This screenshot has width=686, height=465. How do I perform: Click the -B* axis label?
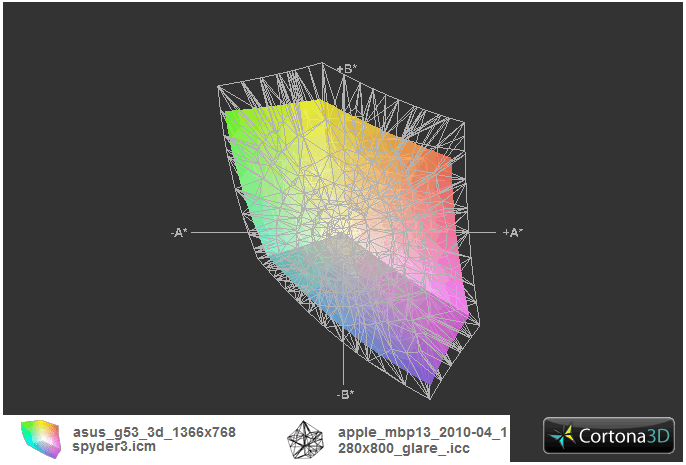(345, 395)
